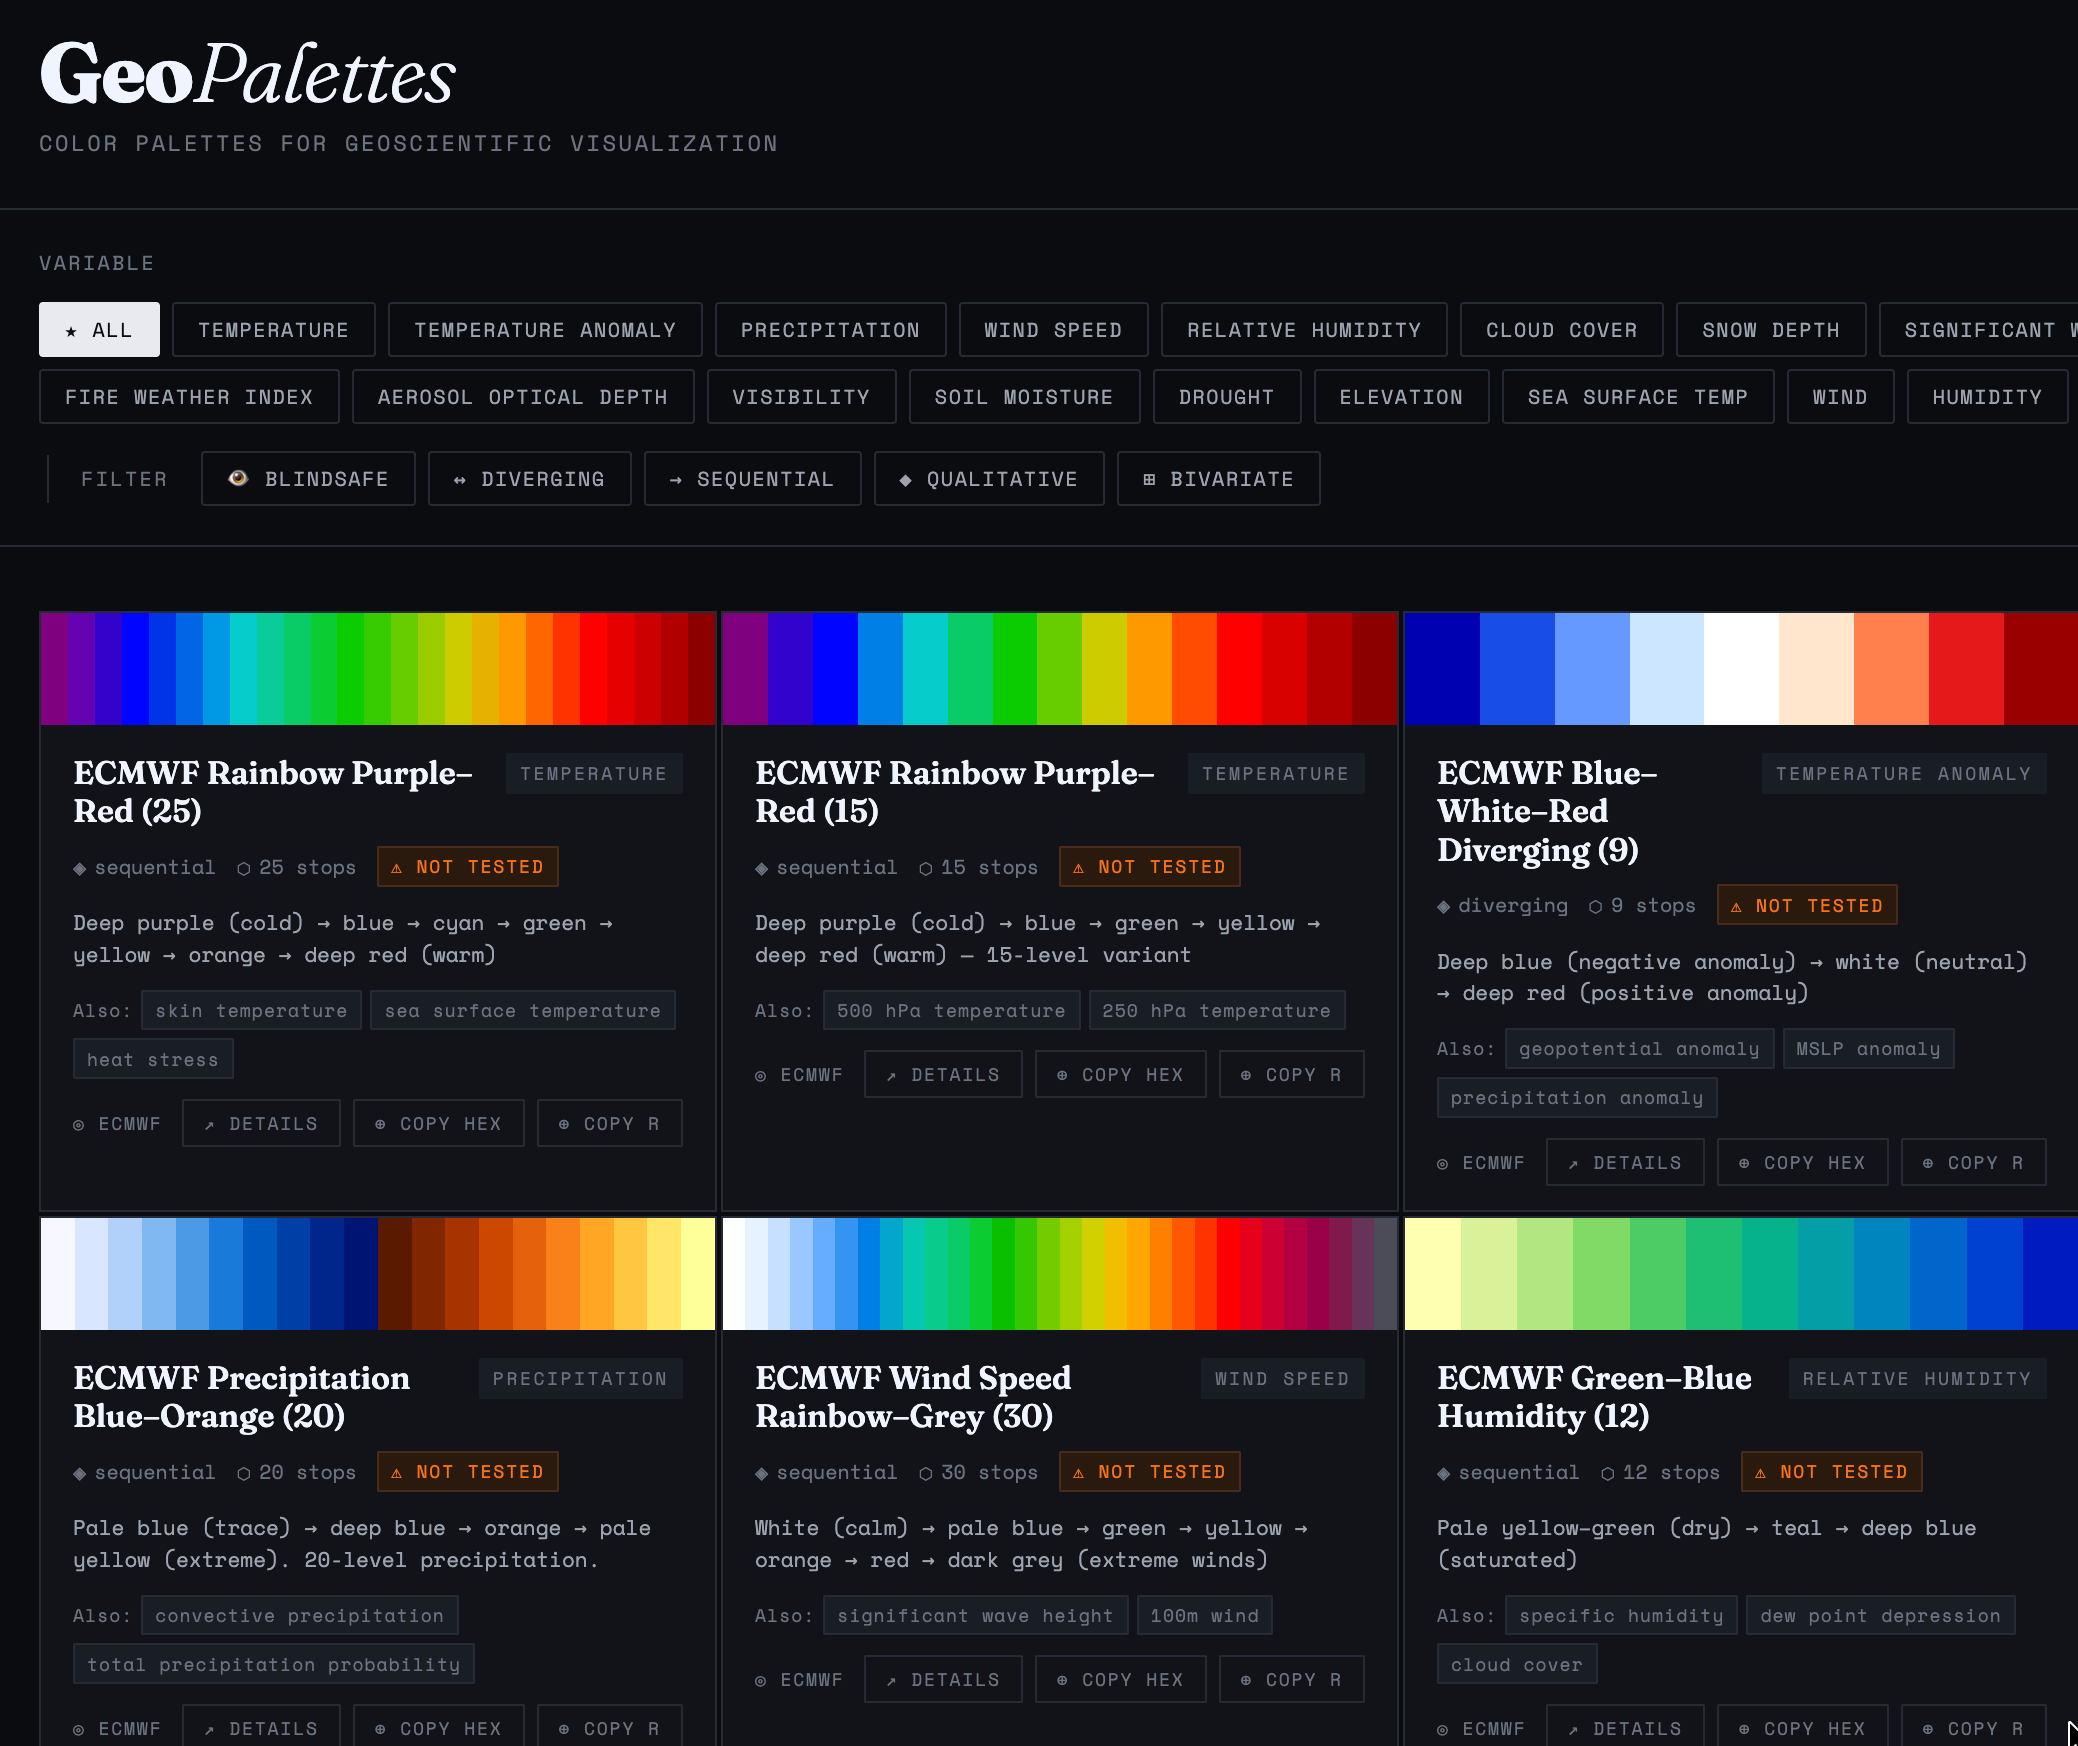Image resolution: width=2078 pixels, height=1746 pixels.
Task: Click Not Tested badge on Wind Speed card
Action: (1149, 1472)
